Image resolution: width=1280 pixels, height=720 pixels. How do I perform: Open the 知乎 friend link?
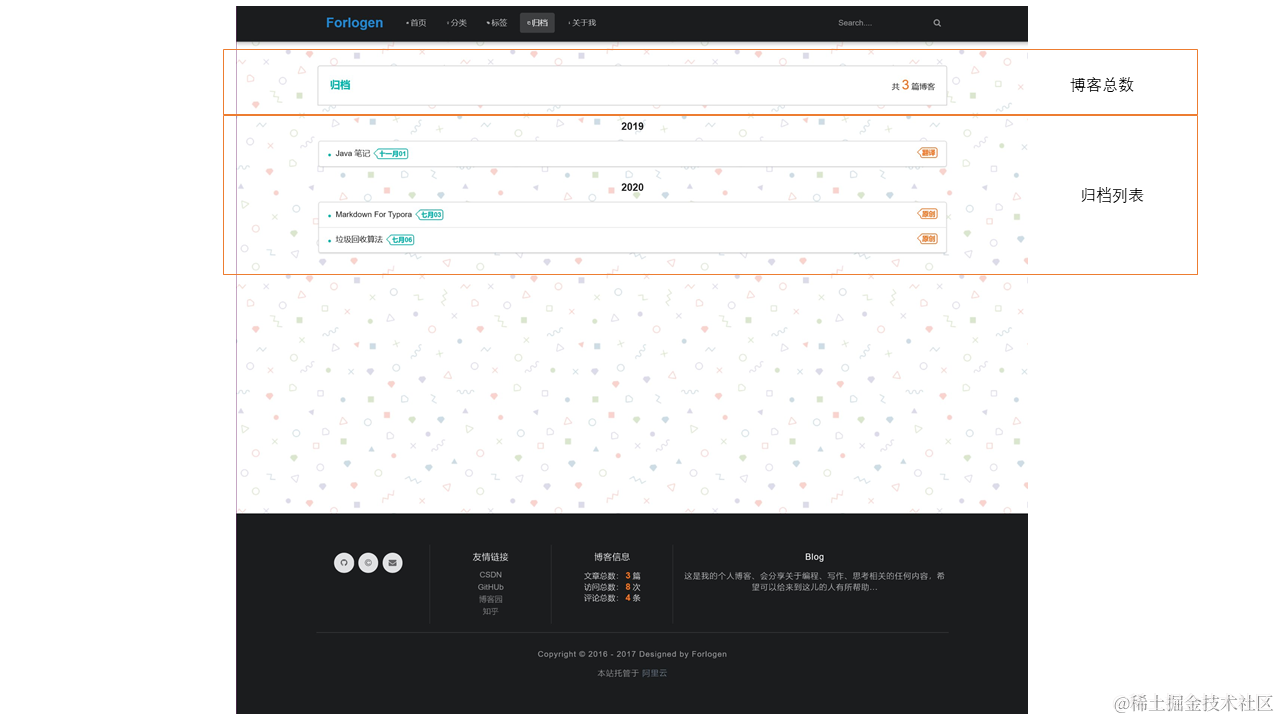[x=490, y=611]
